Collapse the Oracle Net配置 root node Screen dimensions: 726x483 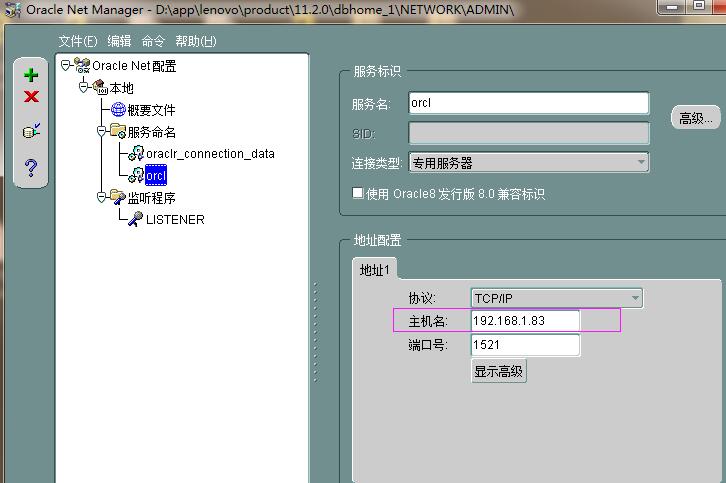[x=65, y=65]
